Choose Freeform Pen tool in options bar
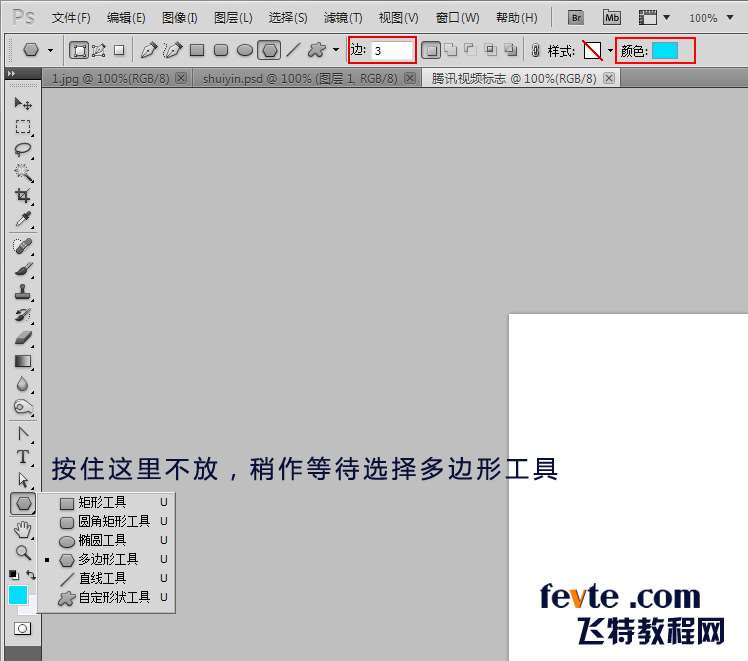 pos(173,50)
